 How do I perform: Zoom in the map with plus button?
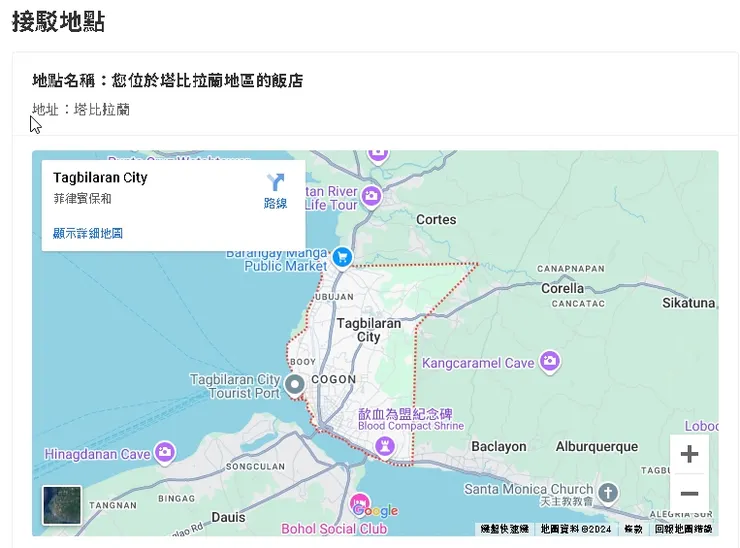689,454
